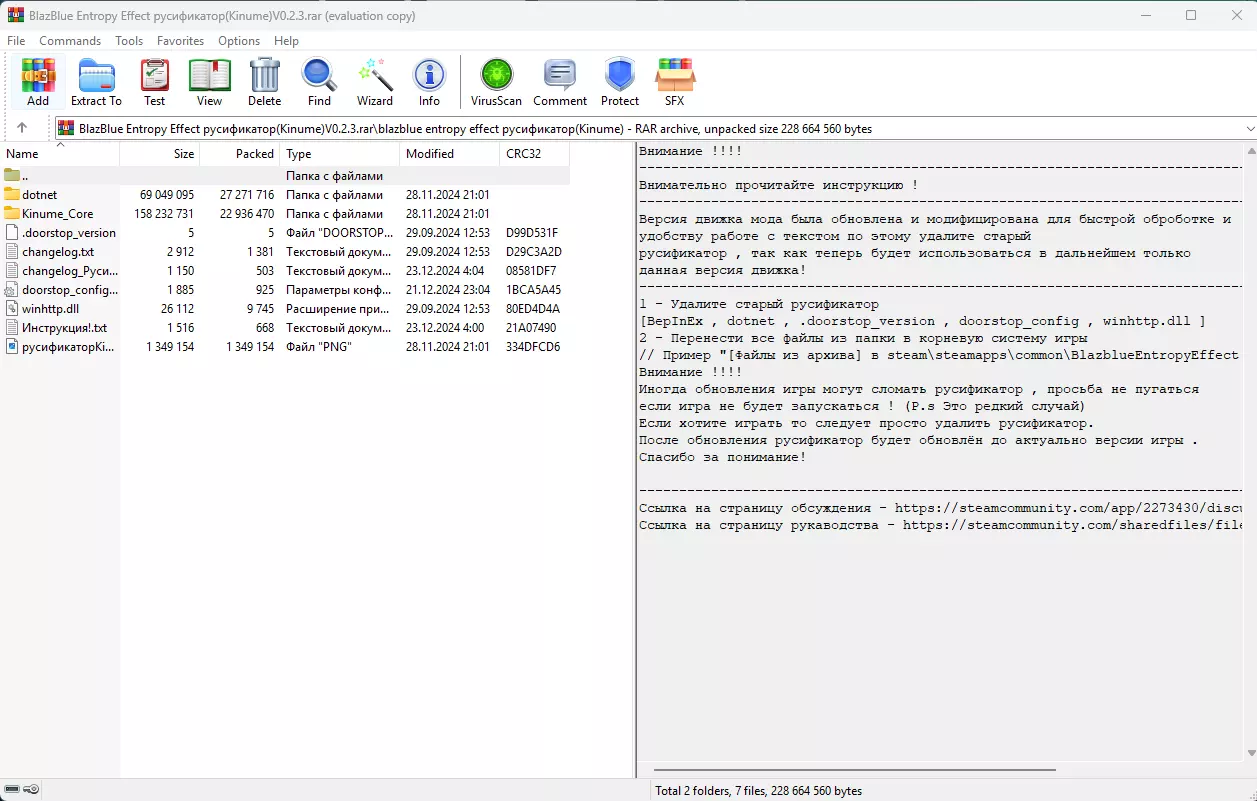Viewport: 1258px width, 801px height.
Task: Click type Файл "PNG" cell
Action: (319, 346)
